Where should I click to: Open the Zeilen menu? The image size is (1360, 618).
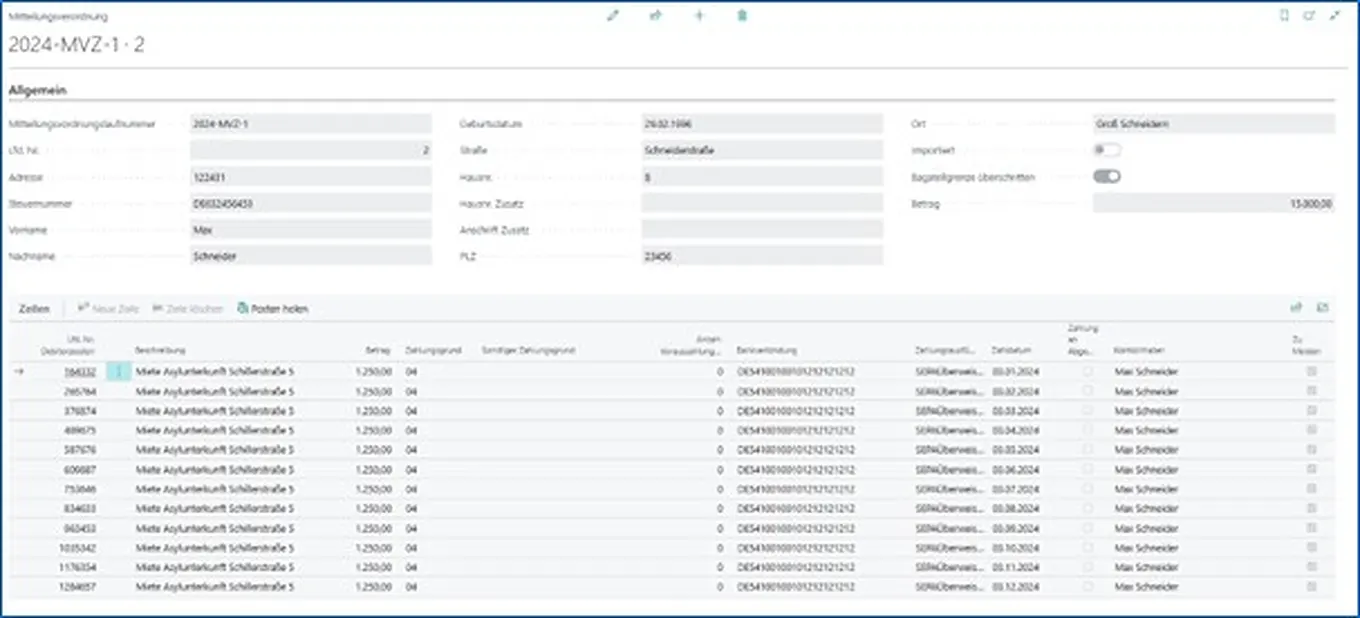34,309
